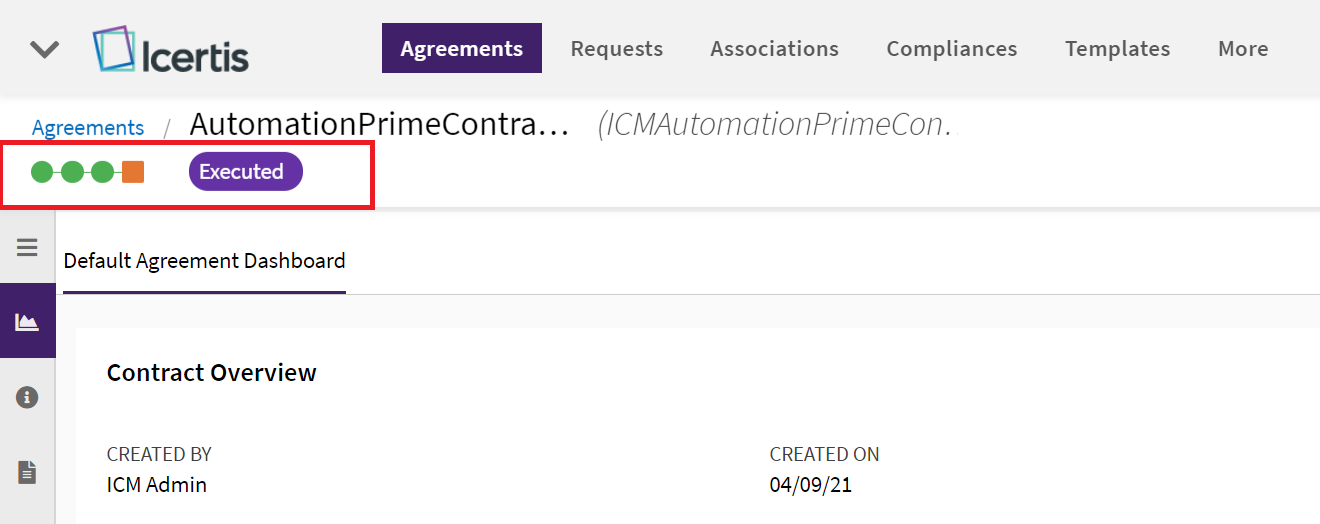Open the Associations menu
Viewport: 1320px width, 524px height.
pyautogui.click(x=775, y=49)
